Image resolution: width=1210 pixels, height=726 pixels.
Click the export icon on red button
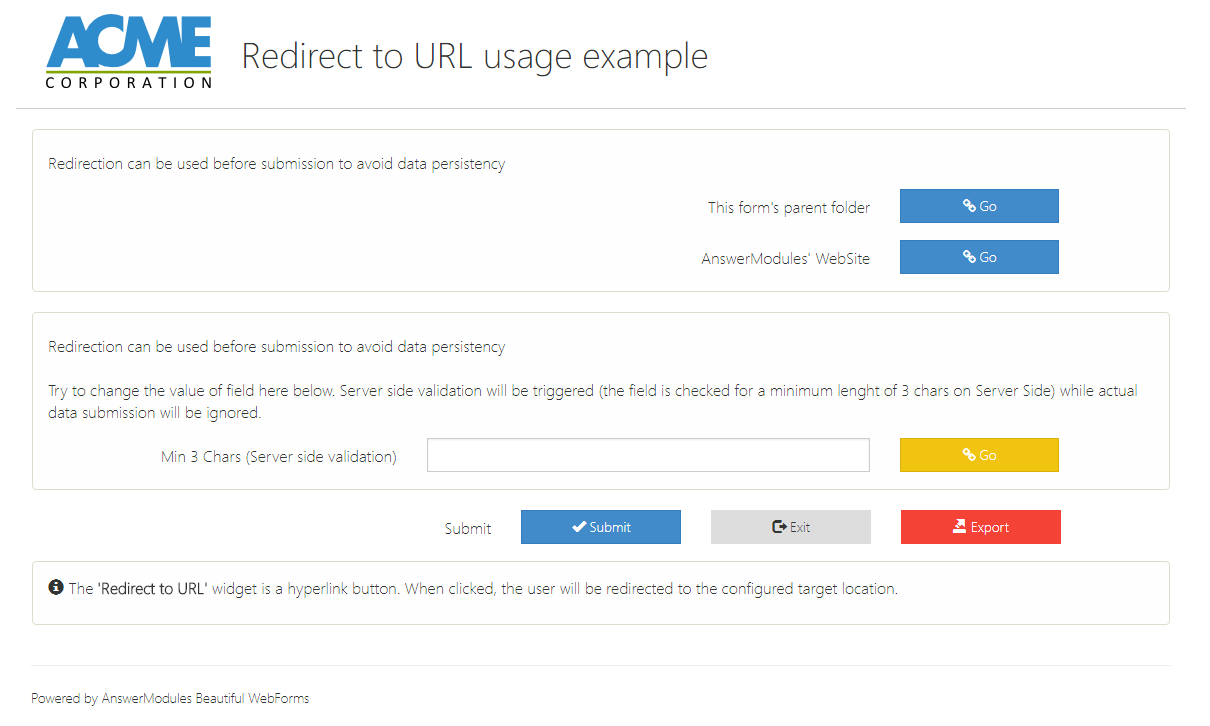960,527
